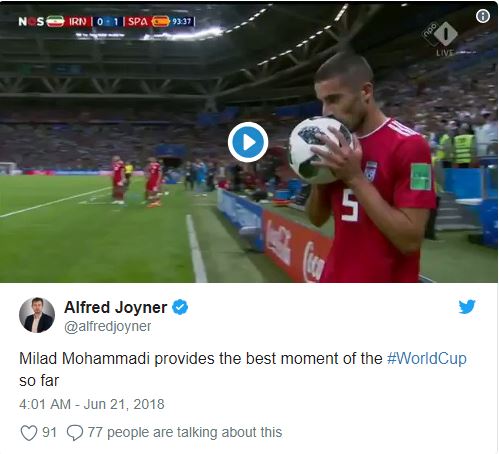This screenshot has width=499, height=454.
Task: Click the NPO 1 LIVE logo
Action: (x=442, y=38)
